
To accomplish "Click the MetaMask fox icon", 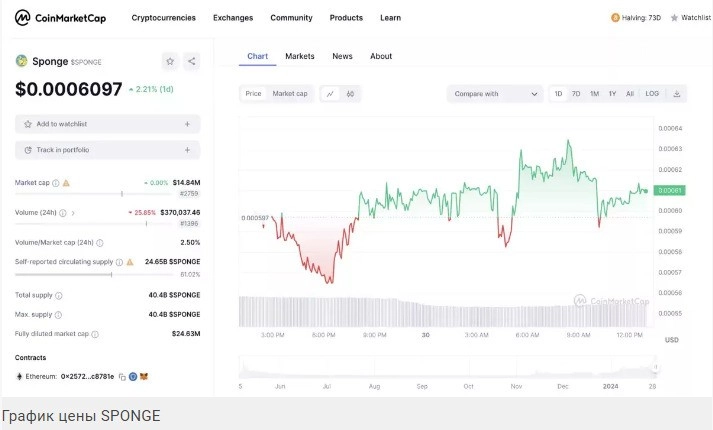I will (x=143, y=376).
